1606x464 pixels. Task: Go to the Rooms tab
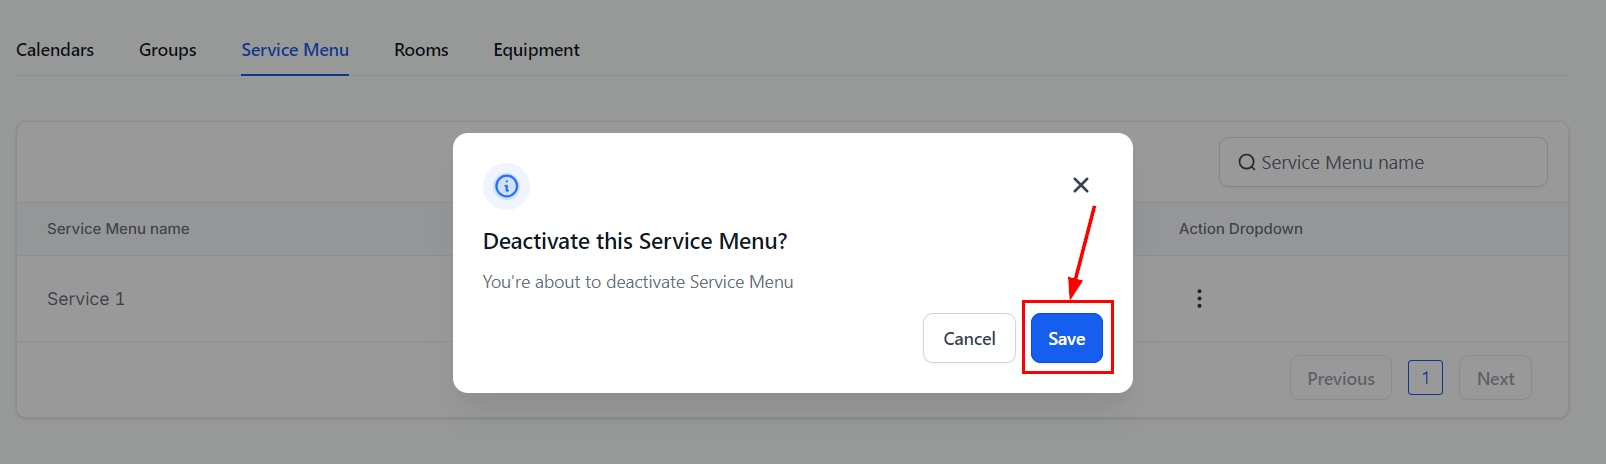point(421,50)
